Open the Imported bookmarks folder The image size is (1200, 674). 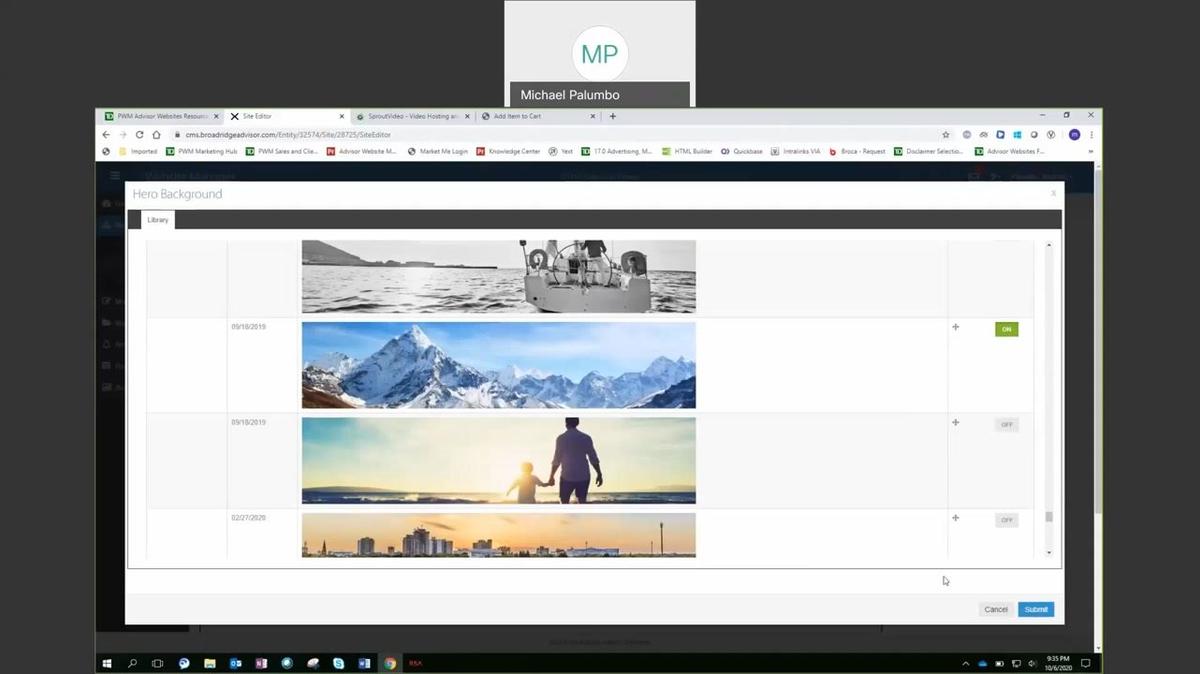(138, 151)
